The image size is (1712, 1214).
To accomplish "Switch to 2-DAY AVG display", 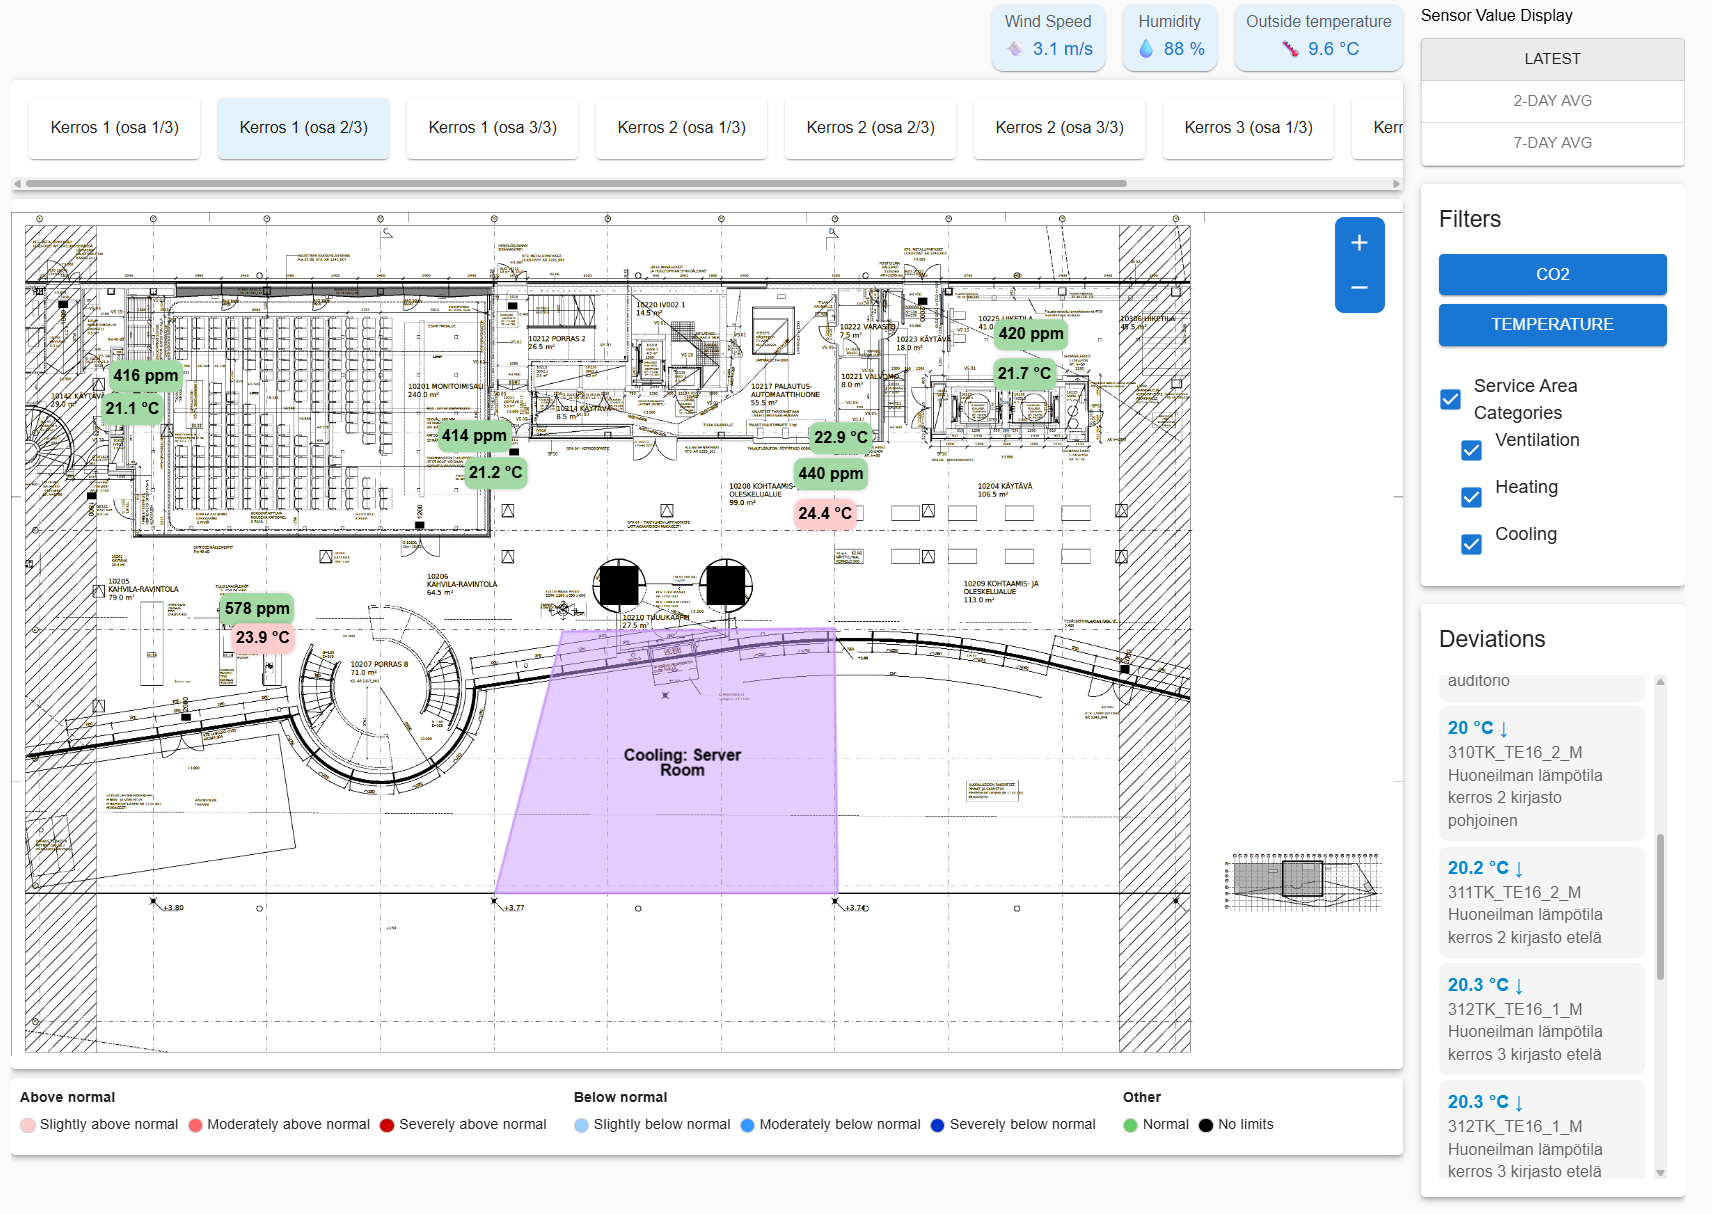I will coord(1553,101).
